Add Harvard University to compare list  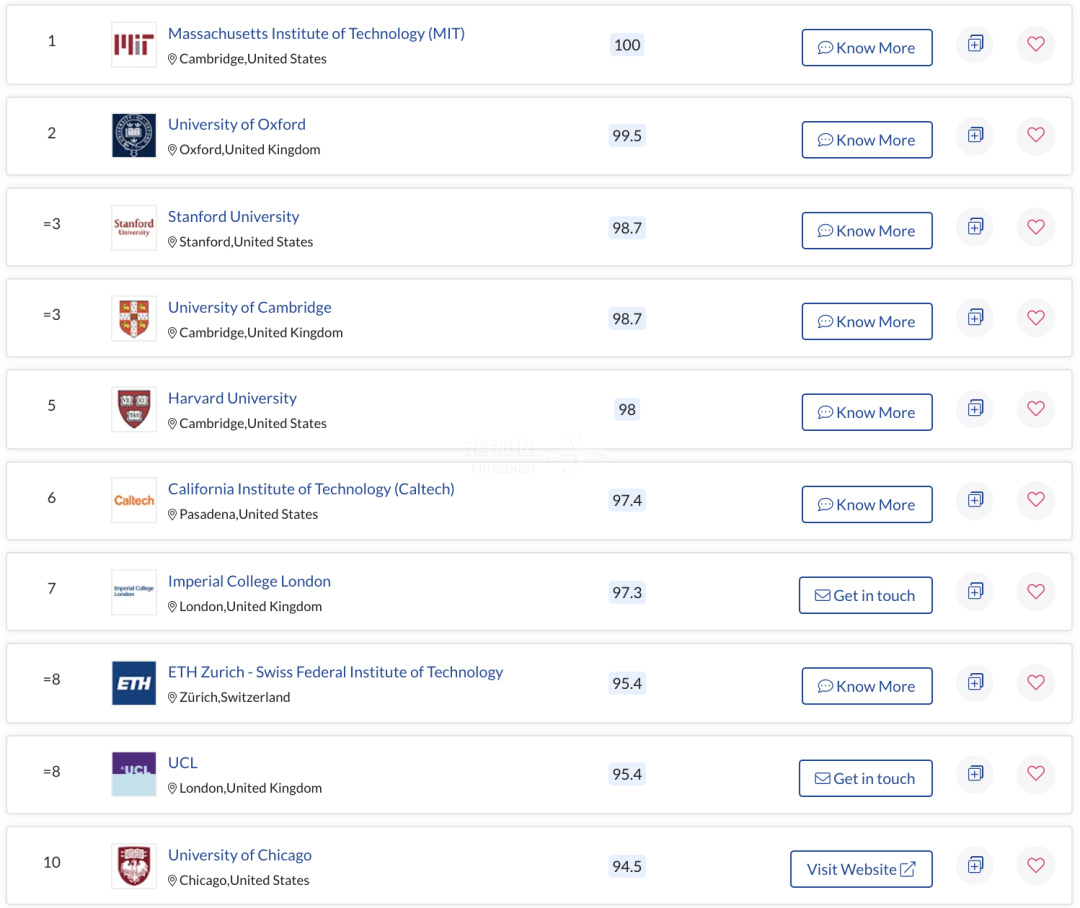[975, 409]
